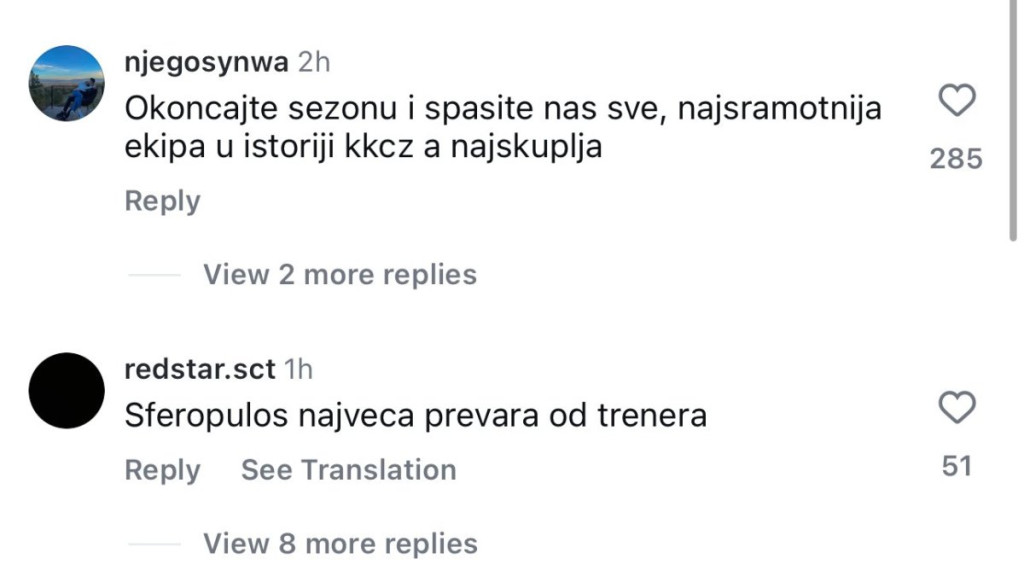
Task: Click the 1h timestamp next to redstar.sct
Action: 298,369
